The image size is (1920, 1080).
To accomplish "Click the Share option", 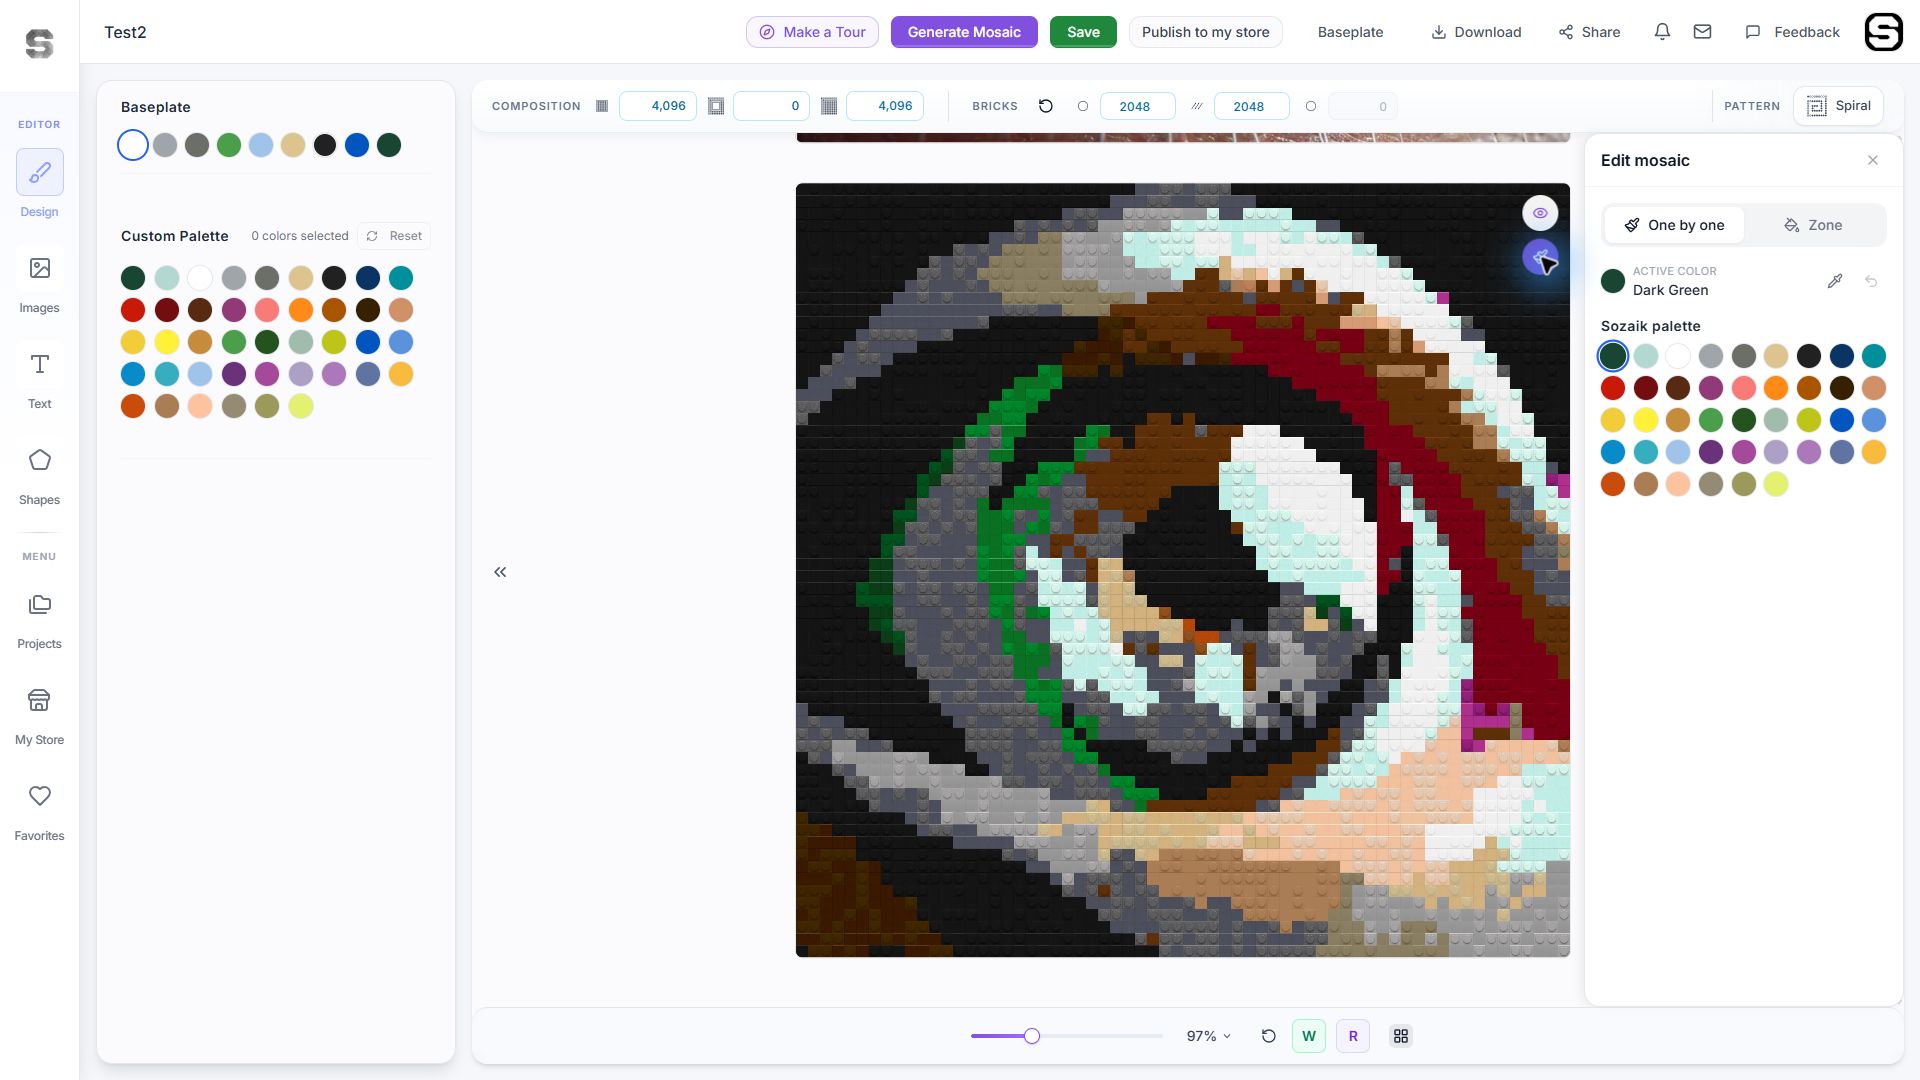I will tap(1589, 32).
